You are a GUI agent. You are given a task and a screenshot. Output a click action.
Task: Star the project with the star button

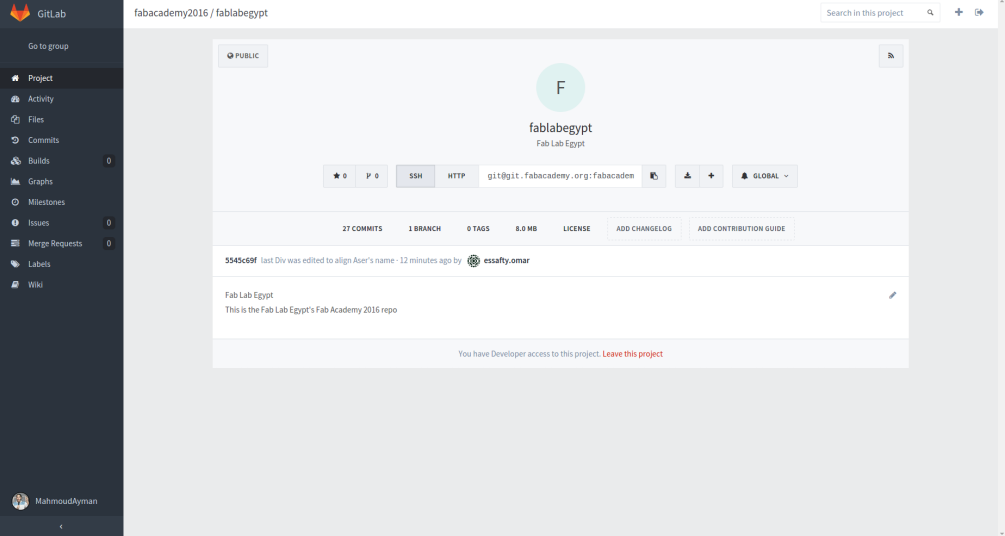point(340,176)
